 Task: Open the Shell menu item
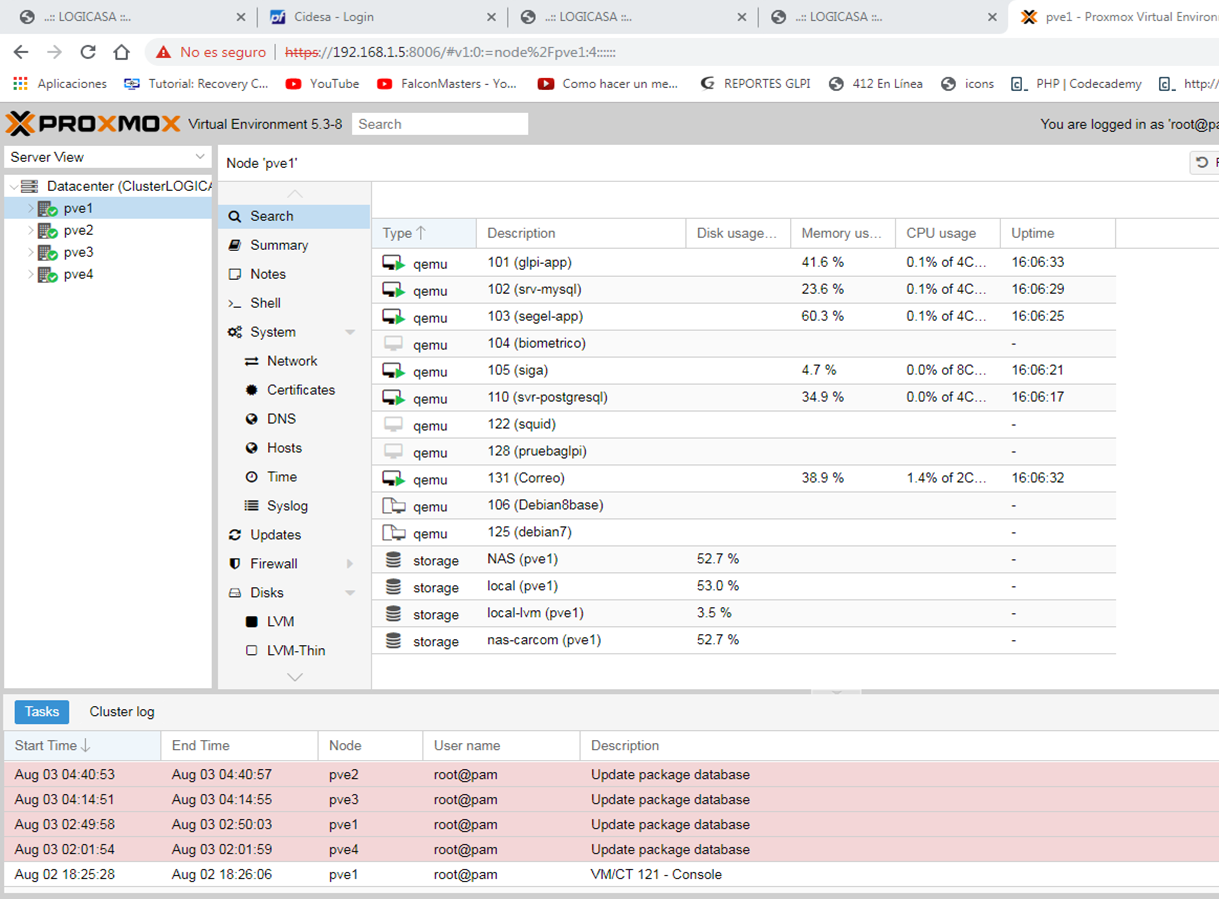(265, 303)
